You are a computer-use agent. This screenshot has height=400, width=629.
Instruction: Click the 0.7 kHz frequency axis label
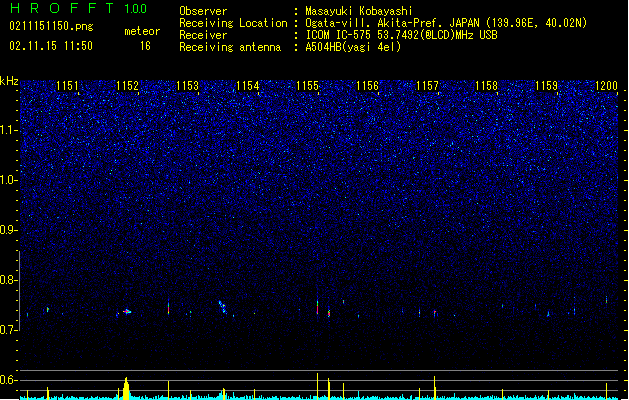click(x=8, y=330)
